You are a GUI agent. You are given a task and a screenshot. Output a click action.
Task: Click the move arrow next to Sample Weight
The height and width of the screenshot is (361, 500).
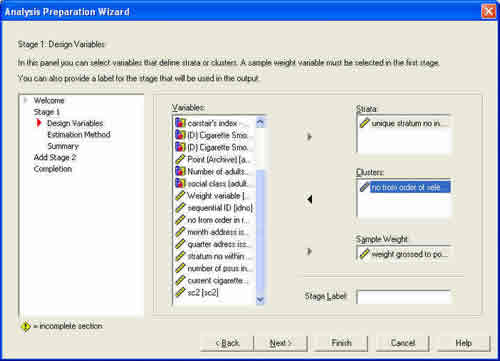coord(309,251)
